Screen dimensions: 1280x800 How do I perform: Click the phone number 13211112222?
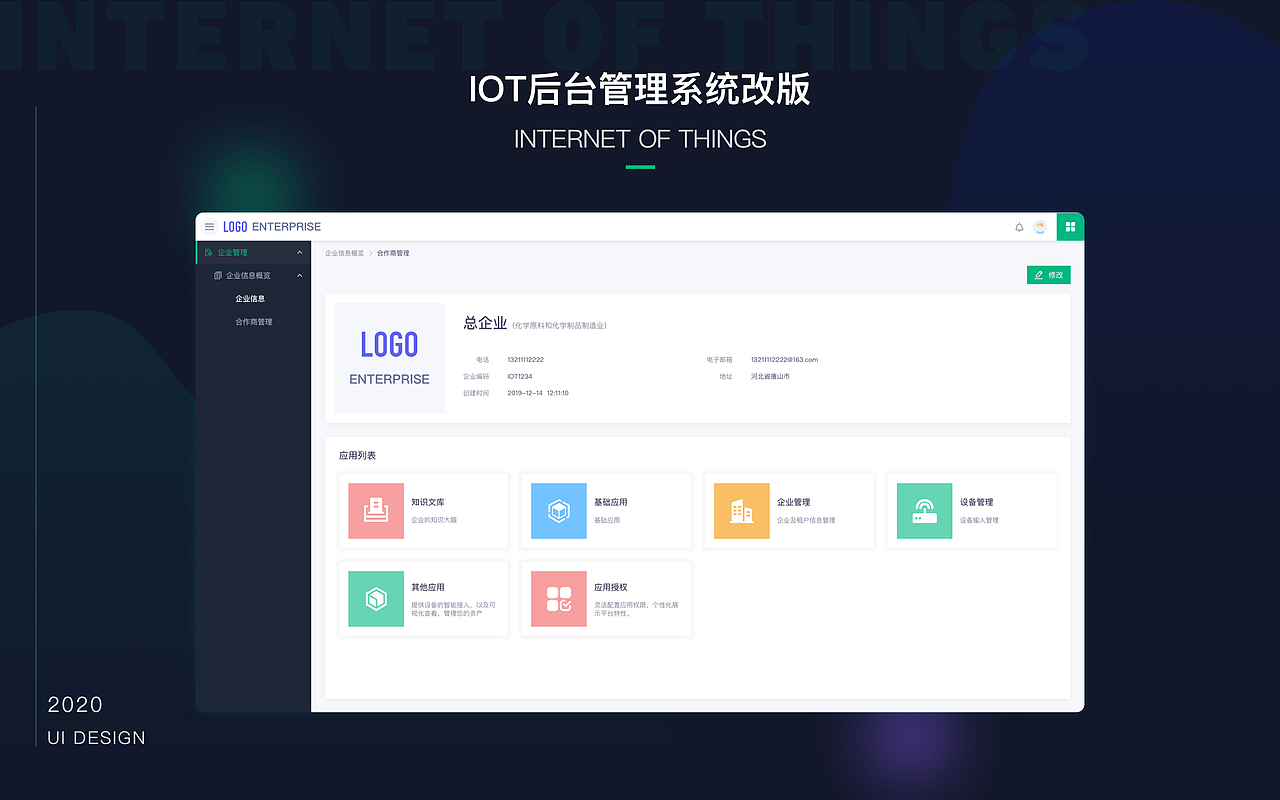526,360
